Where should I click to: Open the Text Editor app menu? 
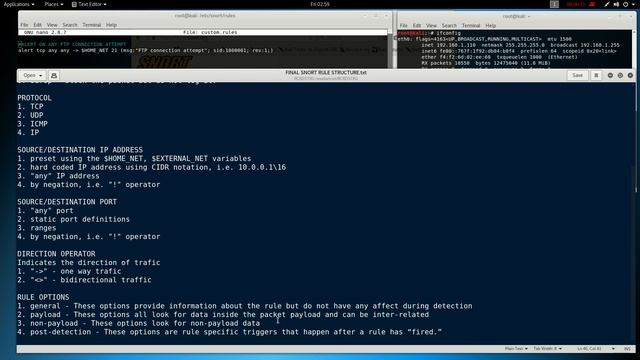(x=89, y=4)
